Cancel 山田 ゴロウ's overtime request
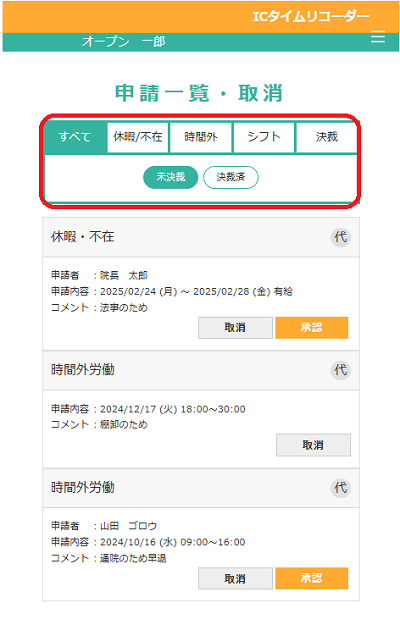The height and width of the screenshot is (625, 400). pyautogui.click(x=235, y=578)
